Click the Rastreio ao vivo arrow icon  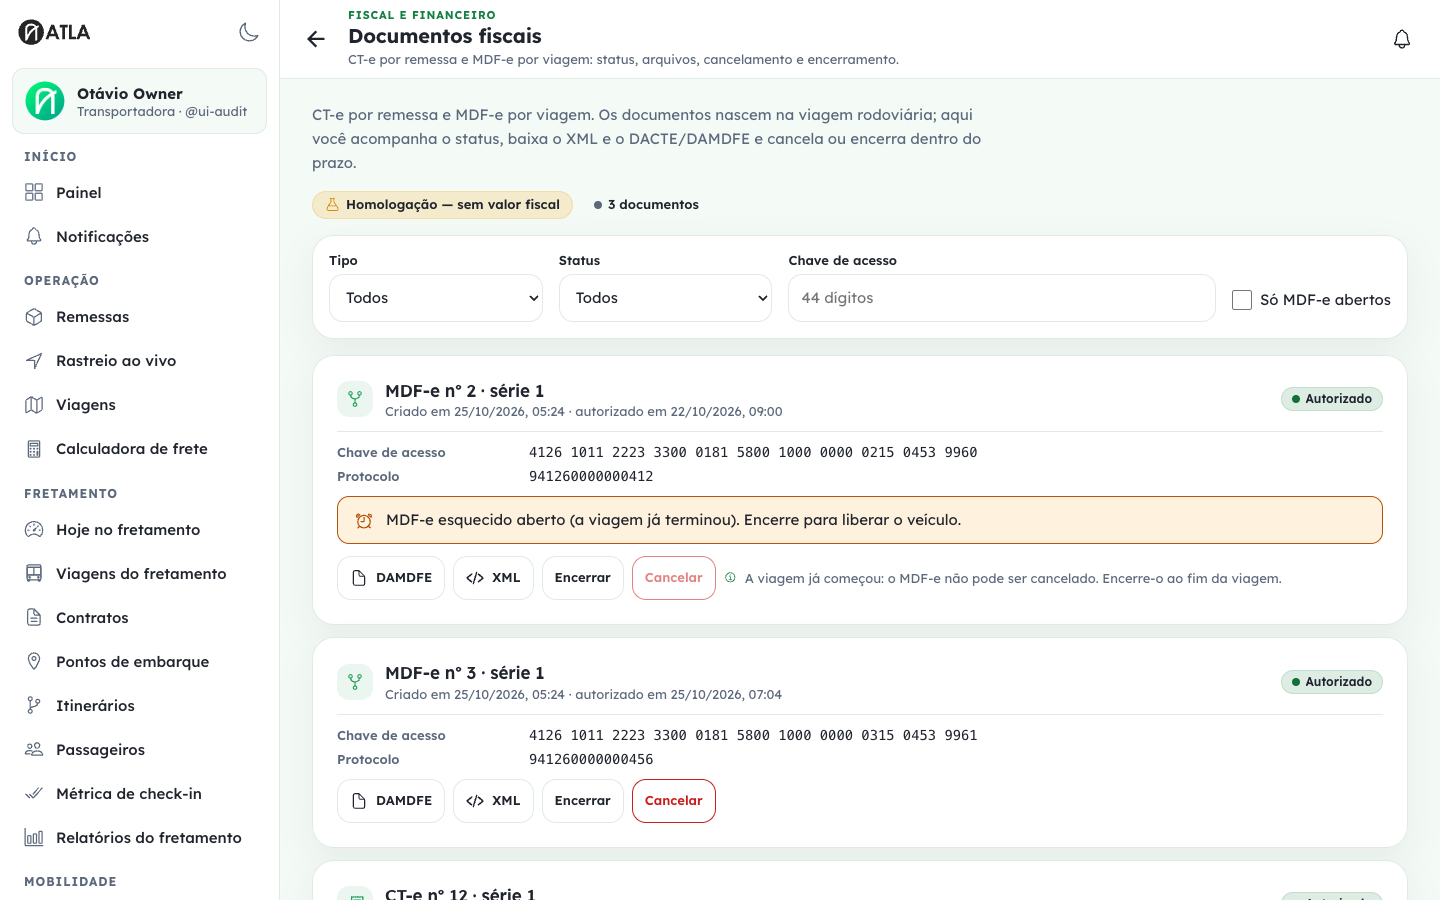pyautogui.click(x=34, y=360)
